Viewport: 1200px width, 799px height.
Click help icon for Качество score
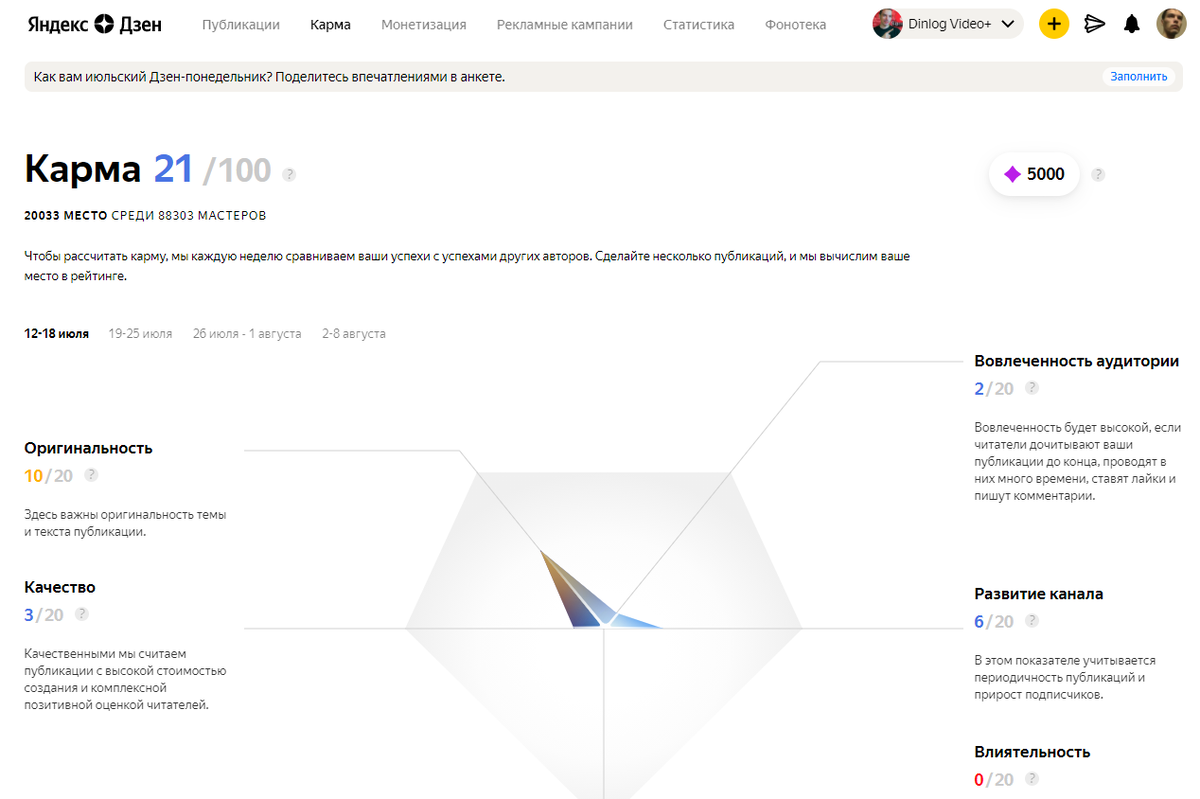click(x=82, y=614)
